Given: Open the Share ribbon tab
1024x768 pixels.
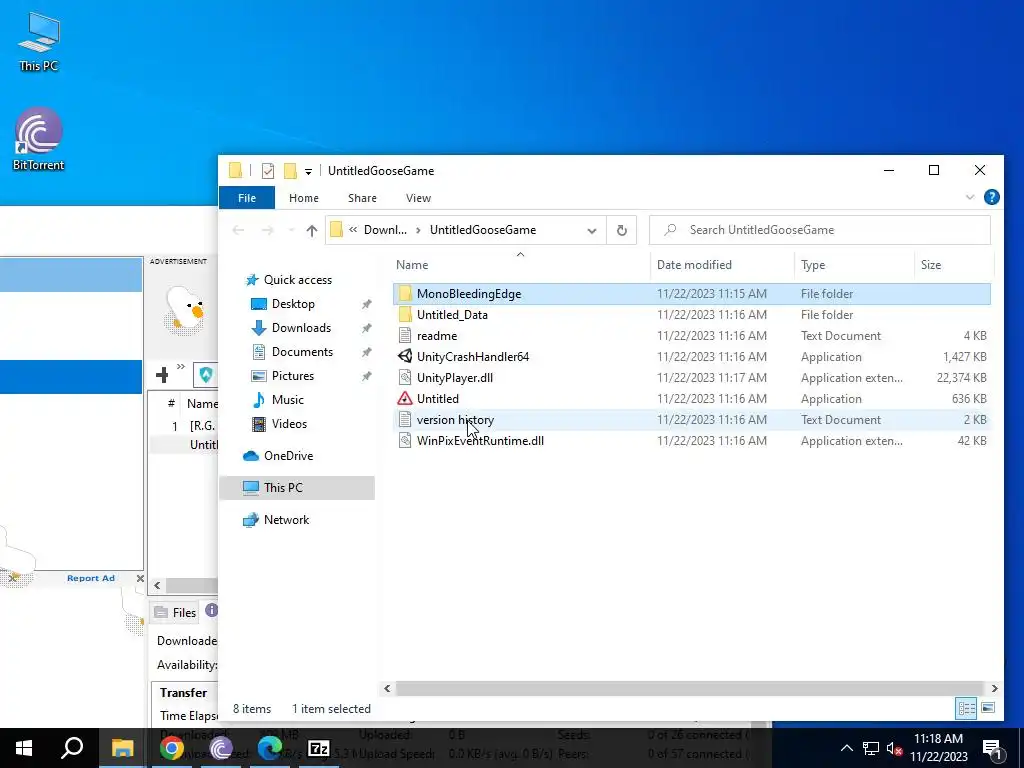Looking at the screenshot, I should (362, 198).
